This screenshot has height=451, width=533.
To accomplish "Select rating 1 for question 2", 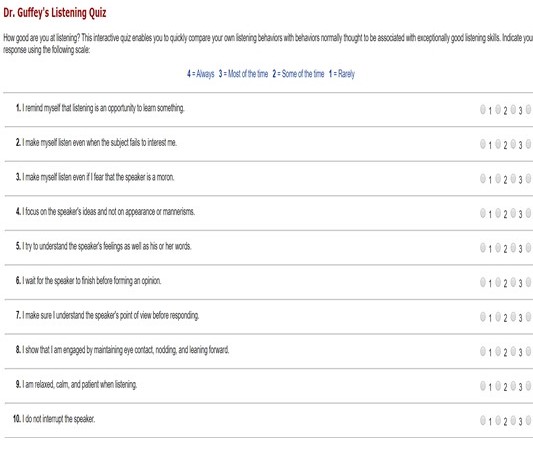I will click(483, 144).
